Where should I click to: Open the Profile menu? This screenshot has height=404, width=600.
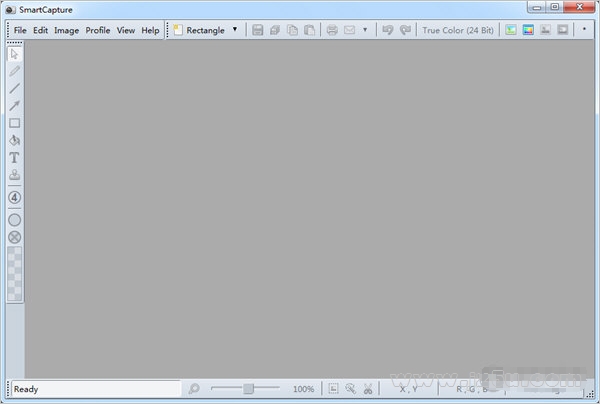pyautogui.click(x=98, y=30)
